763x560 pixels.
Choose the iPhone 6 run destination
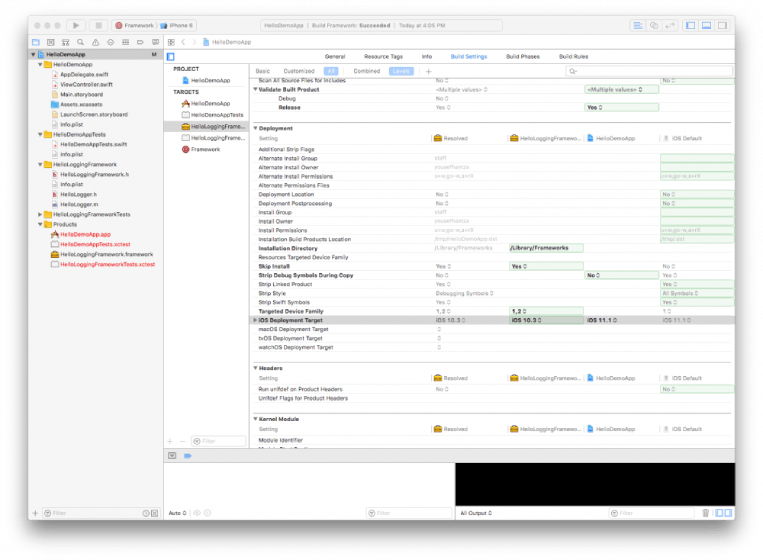pyautogui.click(x=177, y=25)
